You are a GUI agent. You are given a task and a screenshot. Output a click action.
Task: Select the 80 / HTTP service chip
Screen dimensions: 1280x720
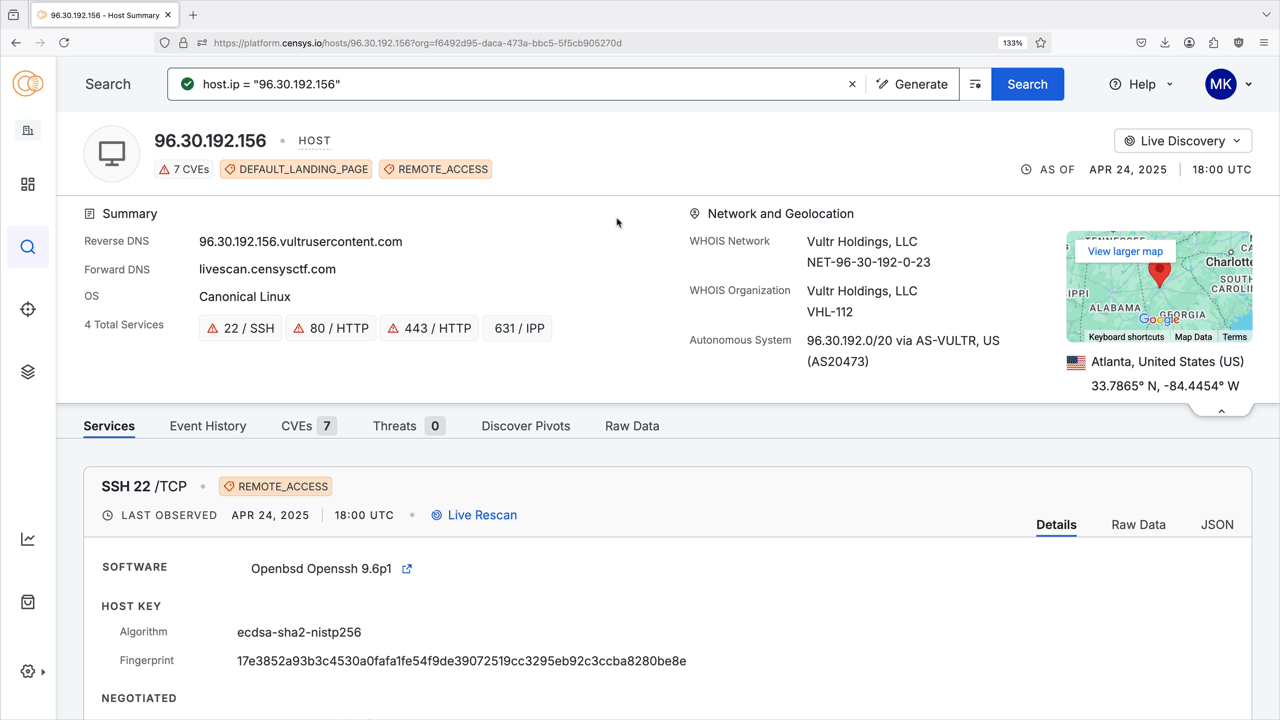tap(331, 328)
